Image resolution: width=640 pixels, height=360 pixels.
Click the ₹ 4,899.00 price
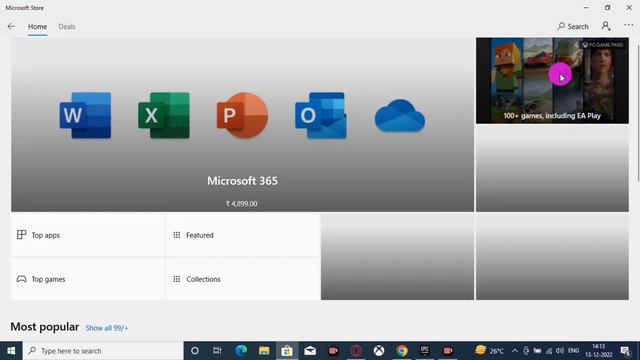tap(242, 204)
